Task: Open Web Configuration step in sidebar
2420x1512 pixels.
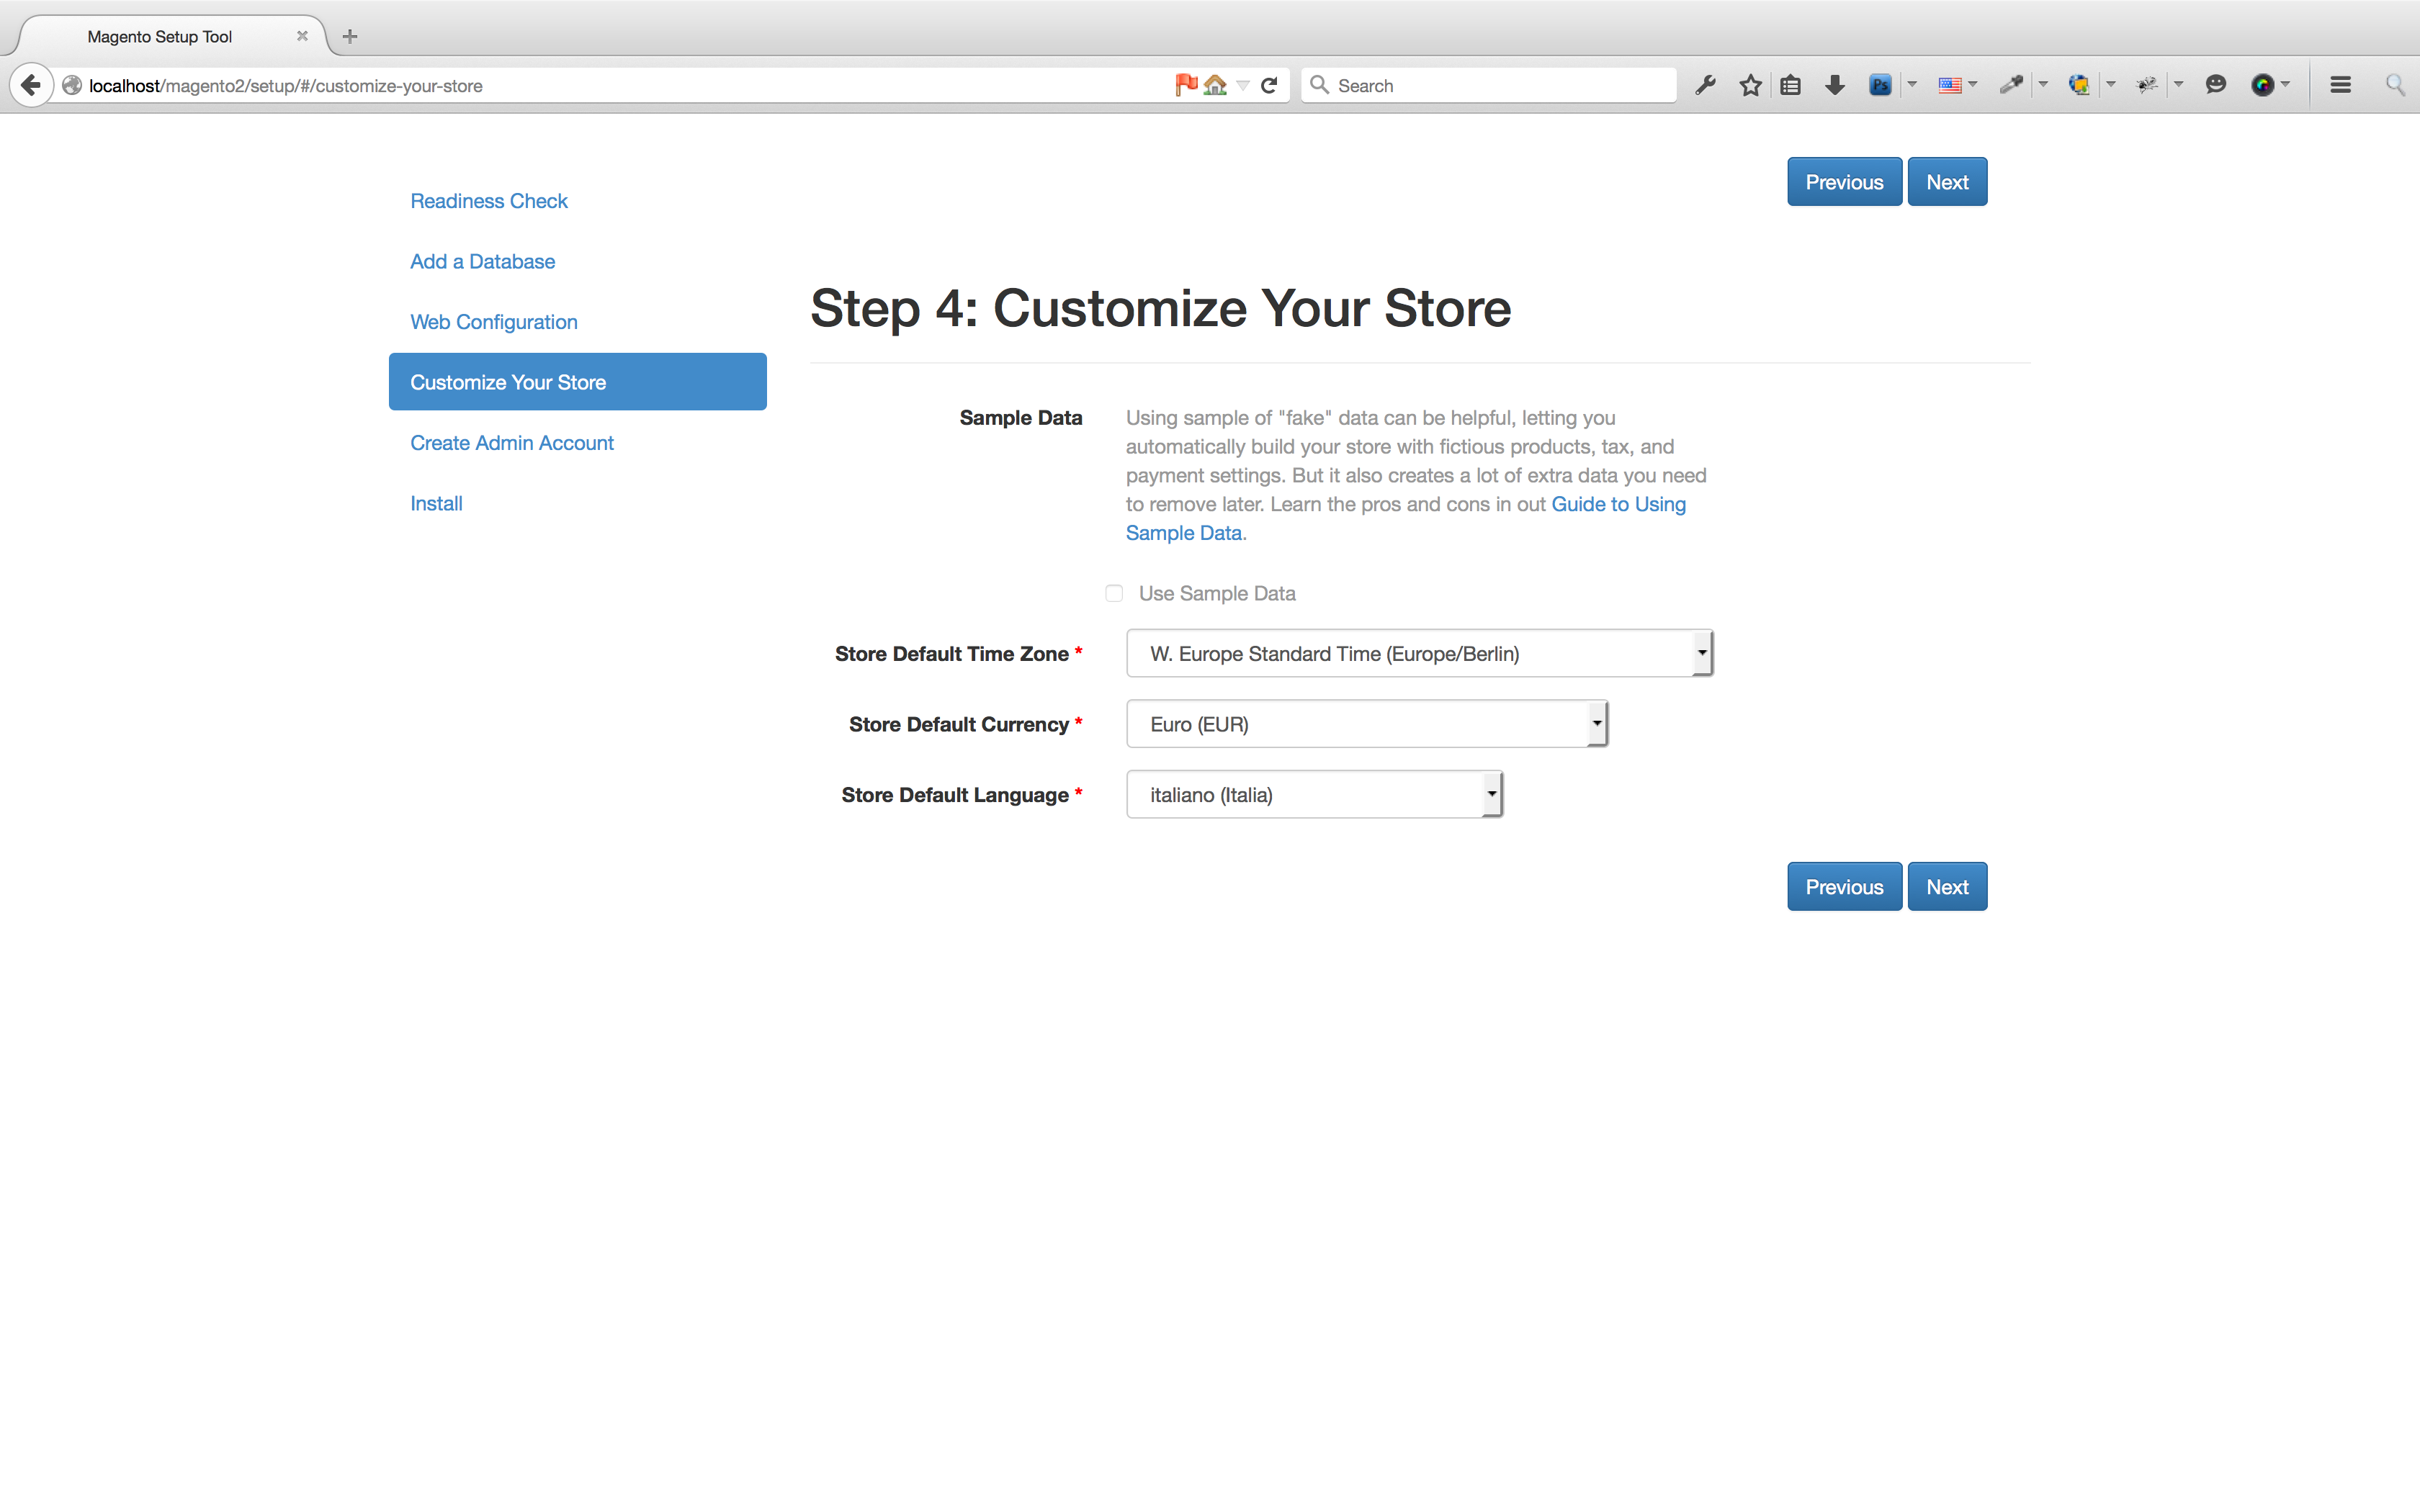Action: point(493,322)
